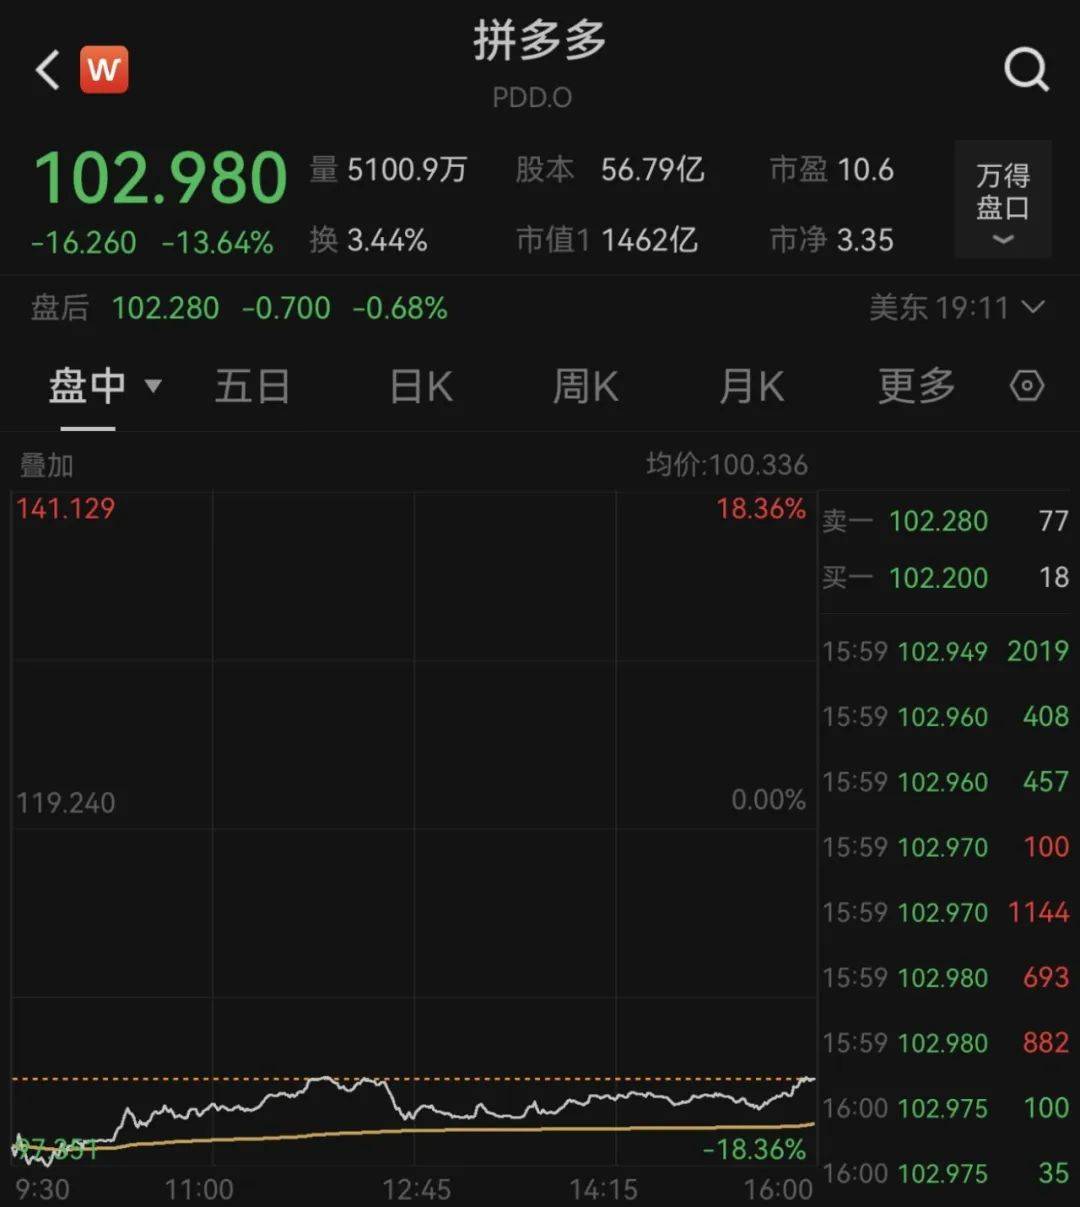Tap the 卖一 ask row label
This screenshot has height=1207, width=1080.
(848, 521)
